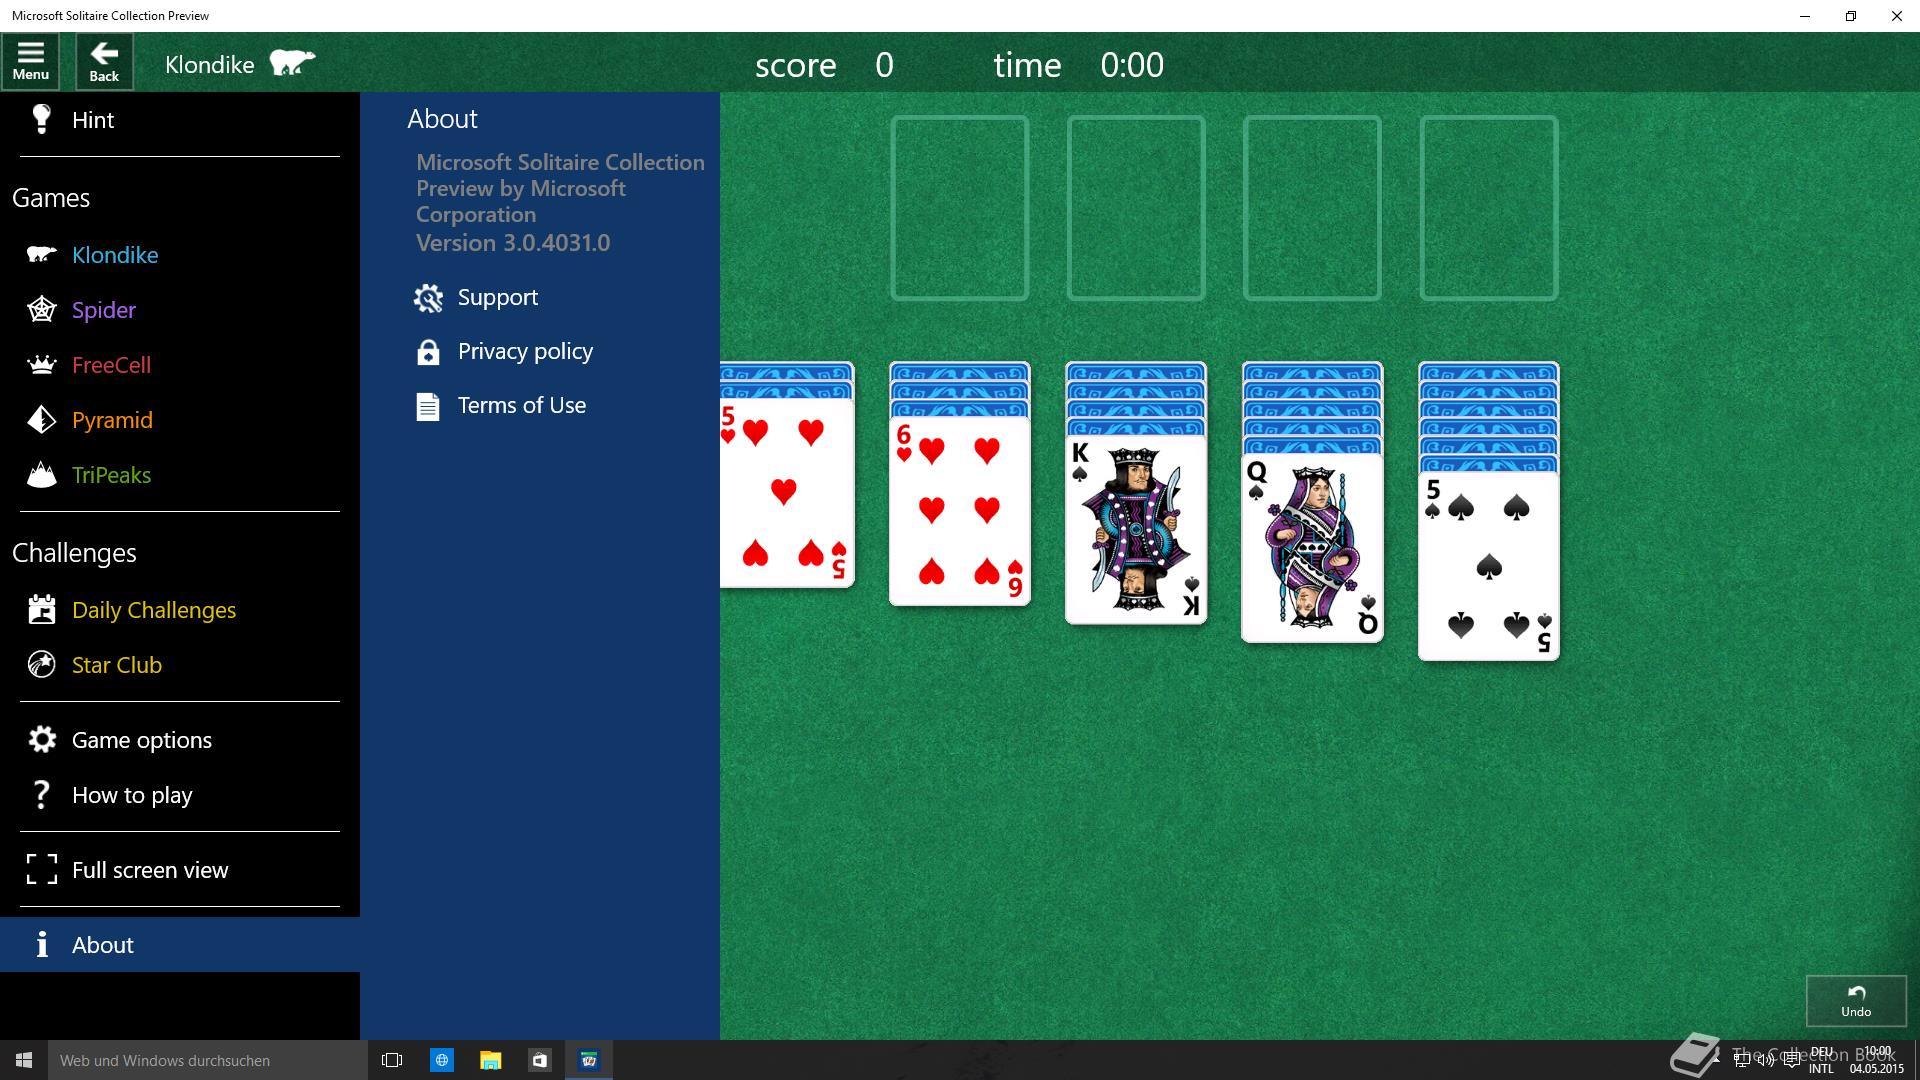The image size is (1920, 1080).
Task: Click the 5 of hearts card
Action: [x=787, y=493]
